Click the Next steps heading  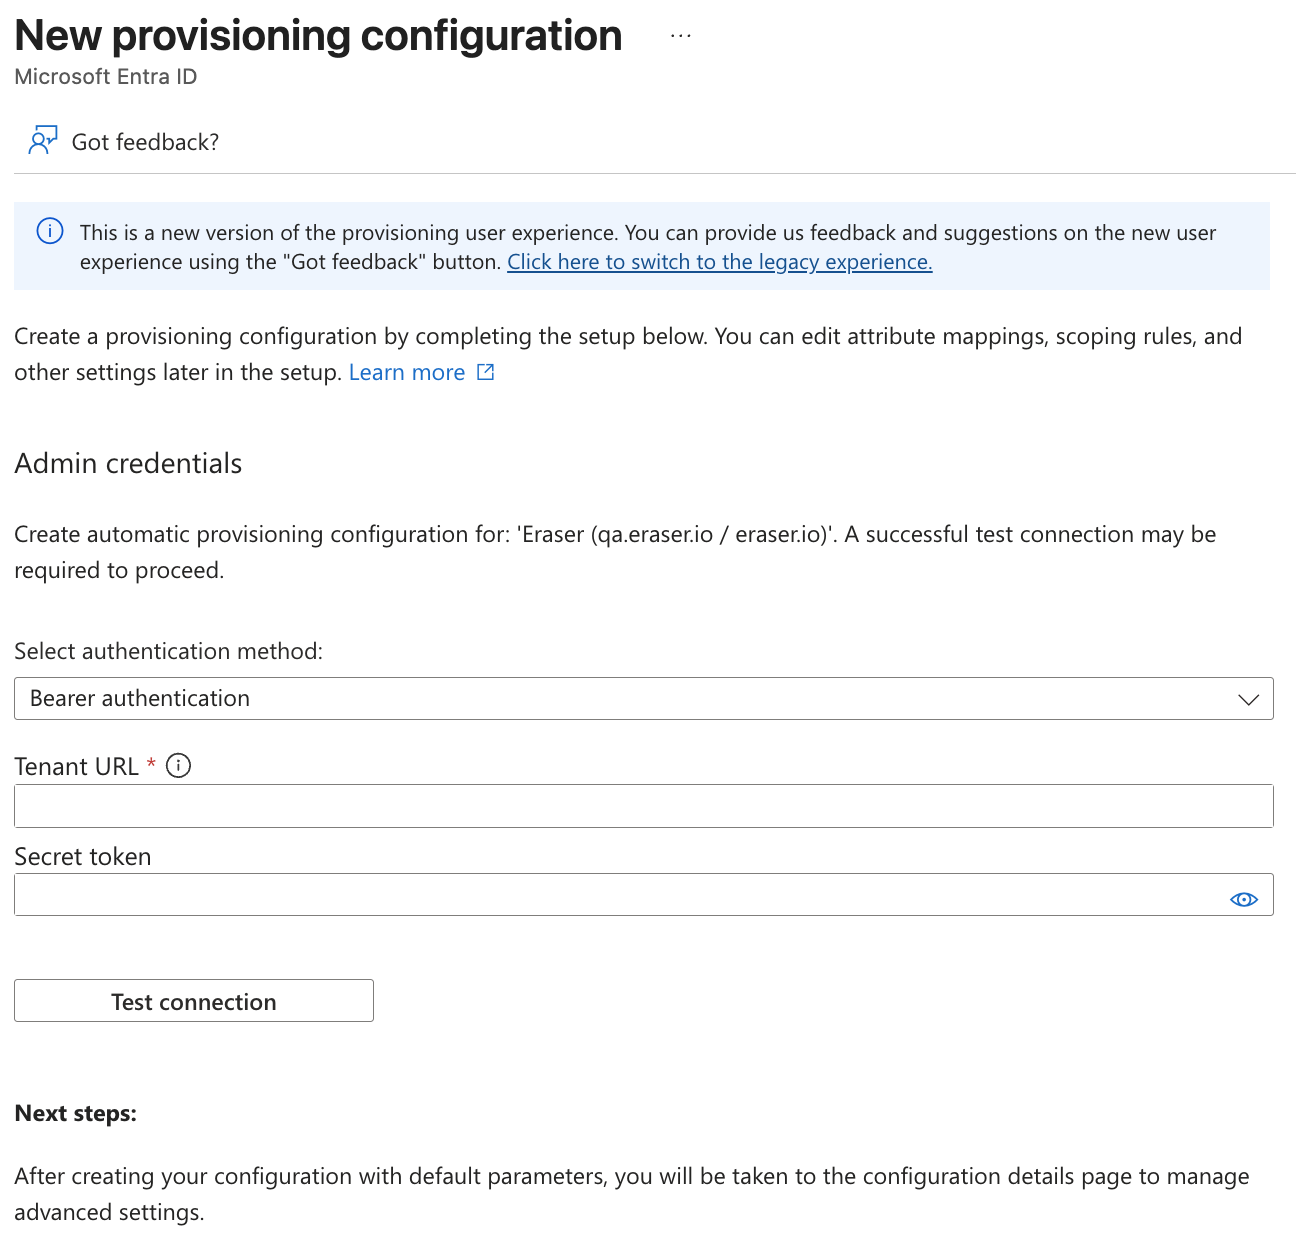tap(75, 1114)
